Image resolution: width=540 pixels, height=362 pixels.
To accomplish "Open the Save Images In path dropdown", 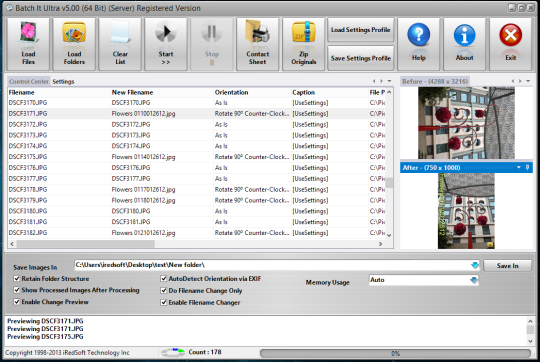I will (475, 265).
